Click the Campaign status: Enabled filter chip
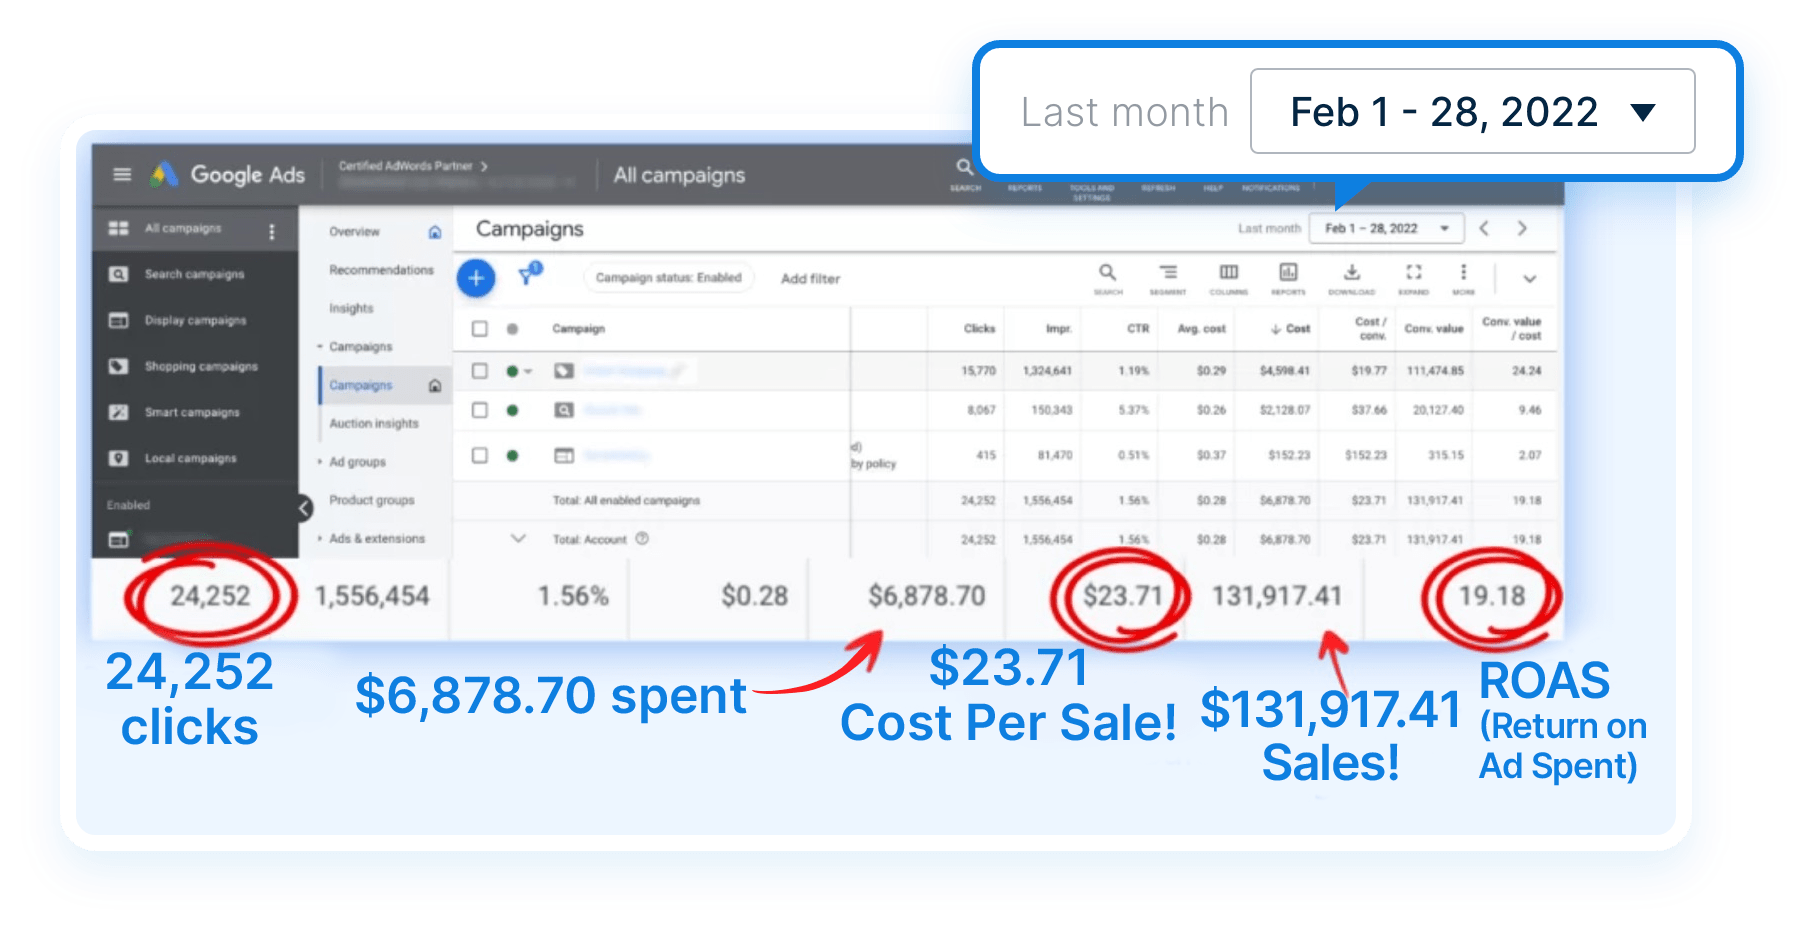 point(668,278)
